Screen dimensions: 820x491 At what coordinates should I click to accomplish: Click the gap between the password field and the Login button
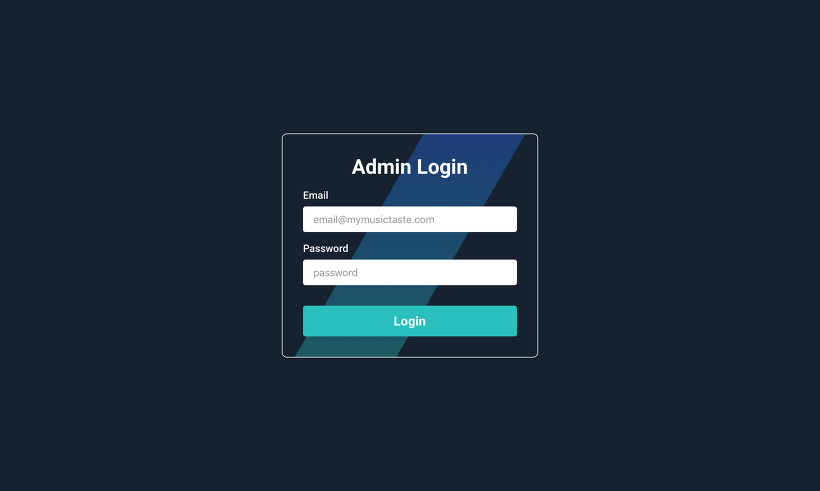click(x=409, y=295)
